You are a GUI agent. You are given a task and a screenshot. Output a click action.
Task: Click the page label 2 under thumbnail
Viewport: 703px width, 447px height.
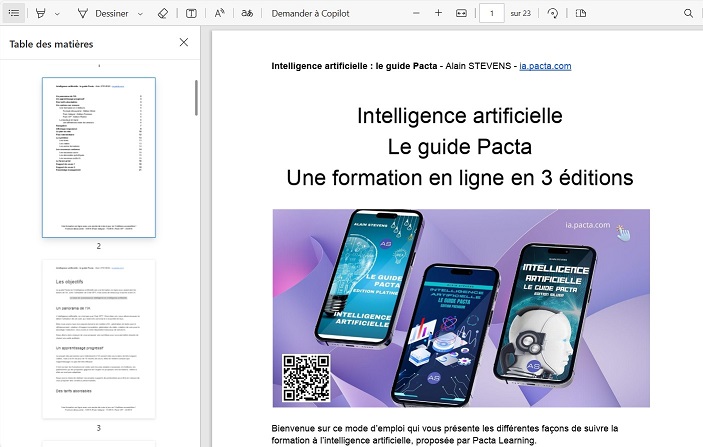(99, 246)
